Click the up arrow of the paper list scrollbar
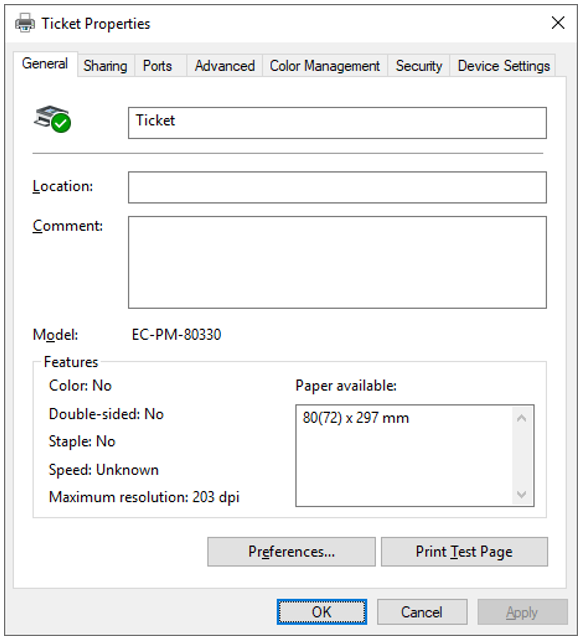This screenshot has height=642, width=584. pyautogui.click(x=521, y=418)
